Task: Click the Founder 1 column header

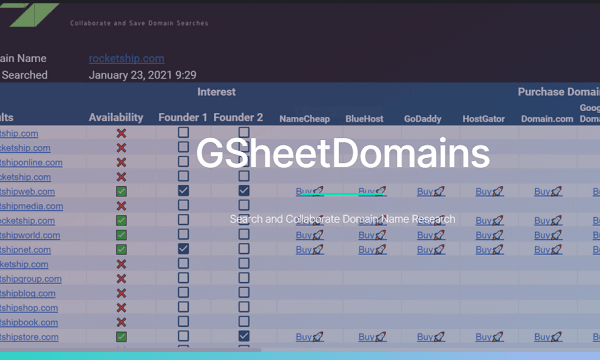Action: pyautogui.click(x=183, y=117)
